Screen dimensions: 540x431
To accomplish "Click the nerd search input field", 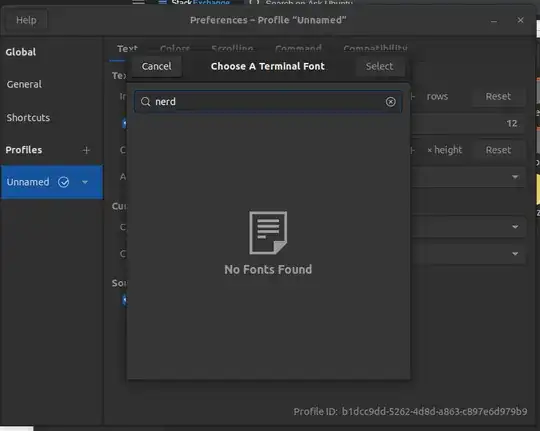I will [x=268, y=102].
